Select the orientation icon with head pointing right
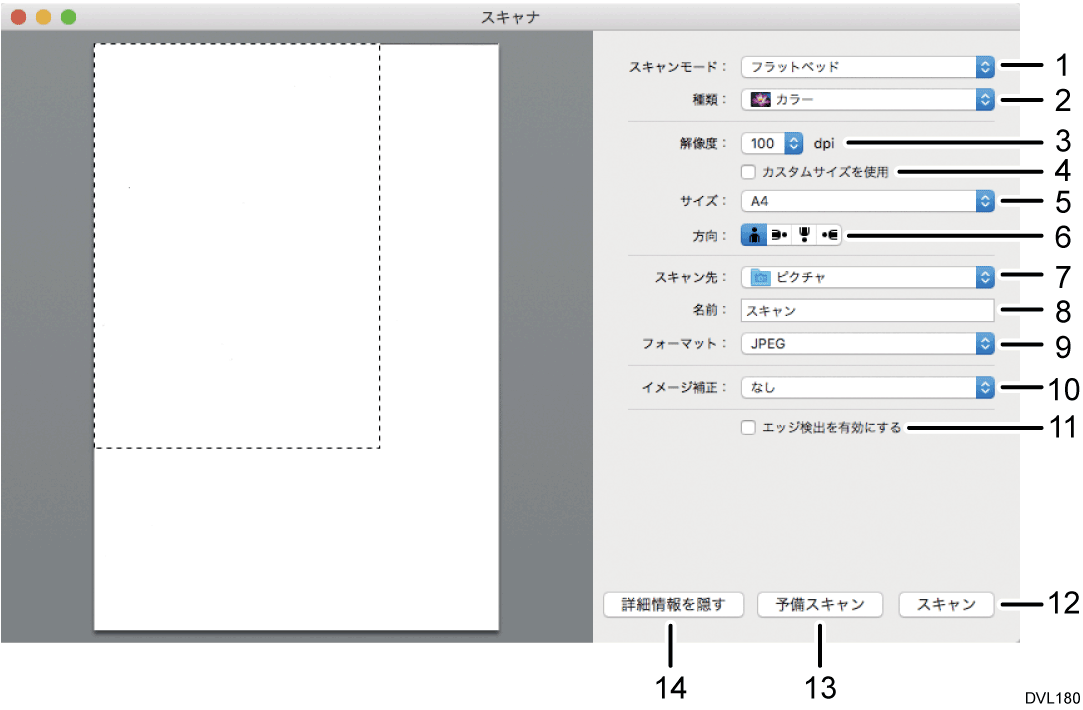This screenshot has width=1083, height=710. tap(780, 235)
